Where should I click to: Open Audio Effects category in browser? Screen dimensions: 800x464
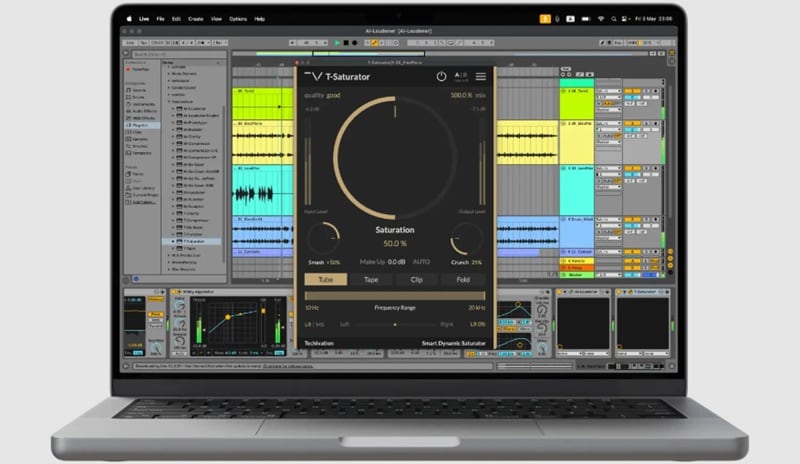[141, 111]
